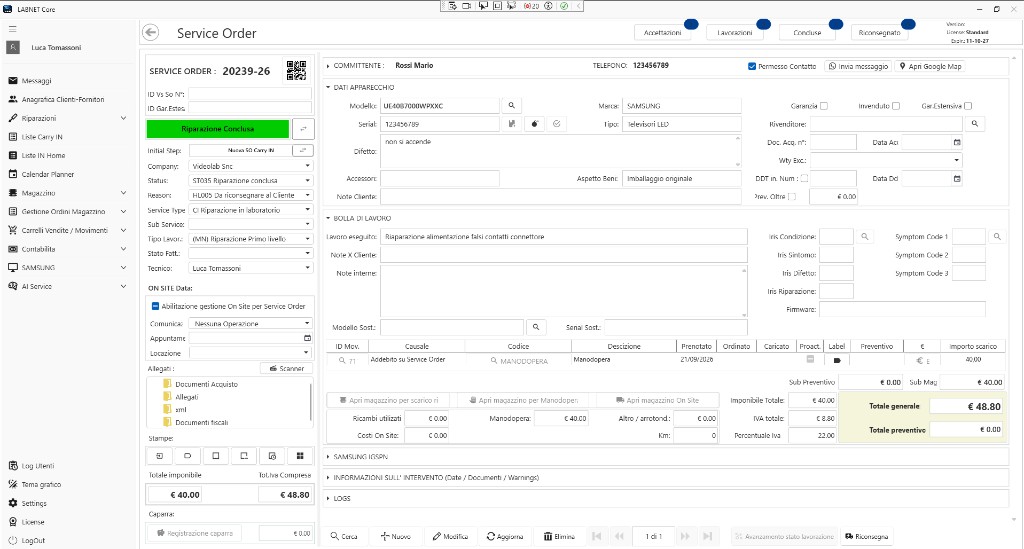
Task: Open Tema grafico in the sidebar
Action: 35,484
